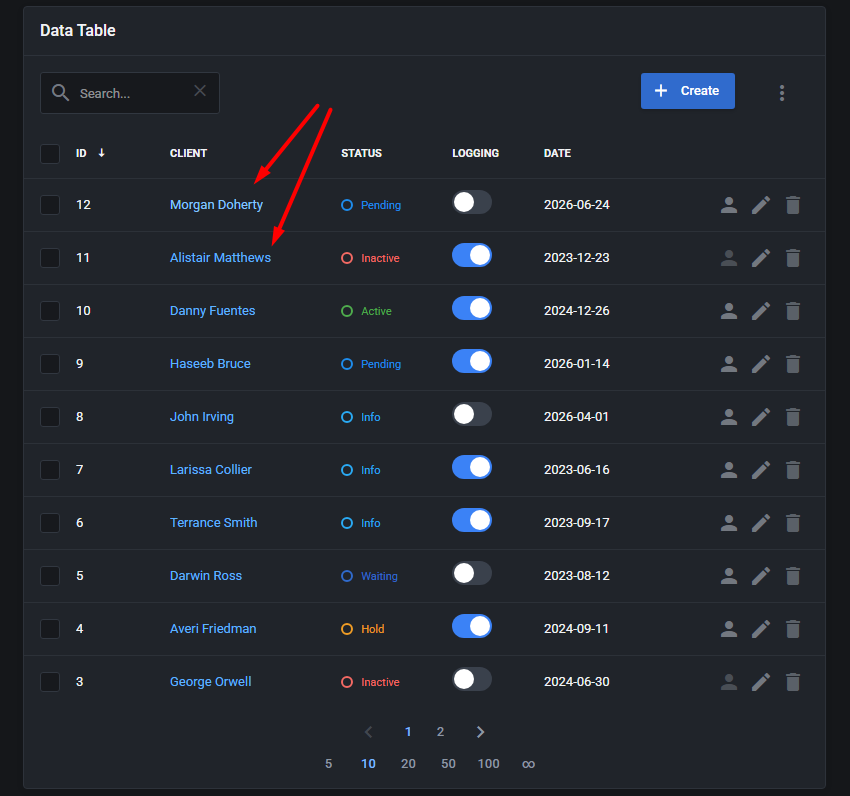Open George Orwell client link
850x796 pixels.
210,682
